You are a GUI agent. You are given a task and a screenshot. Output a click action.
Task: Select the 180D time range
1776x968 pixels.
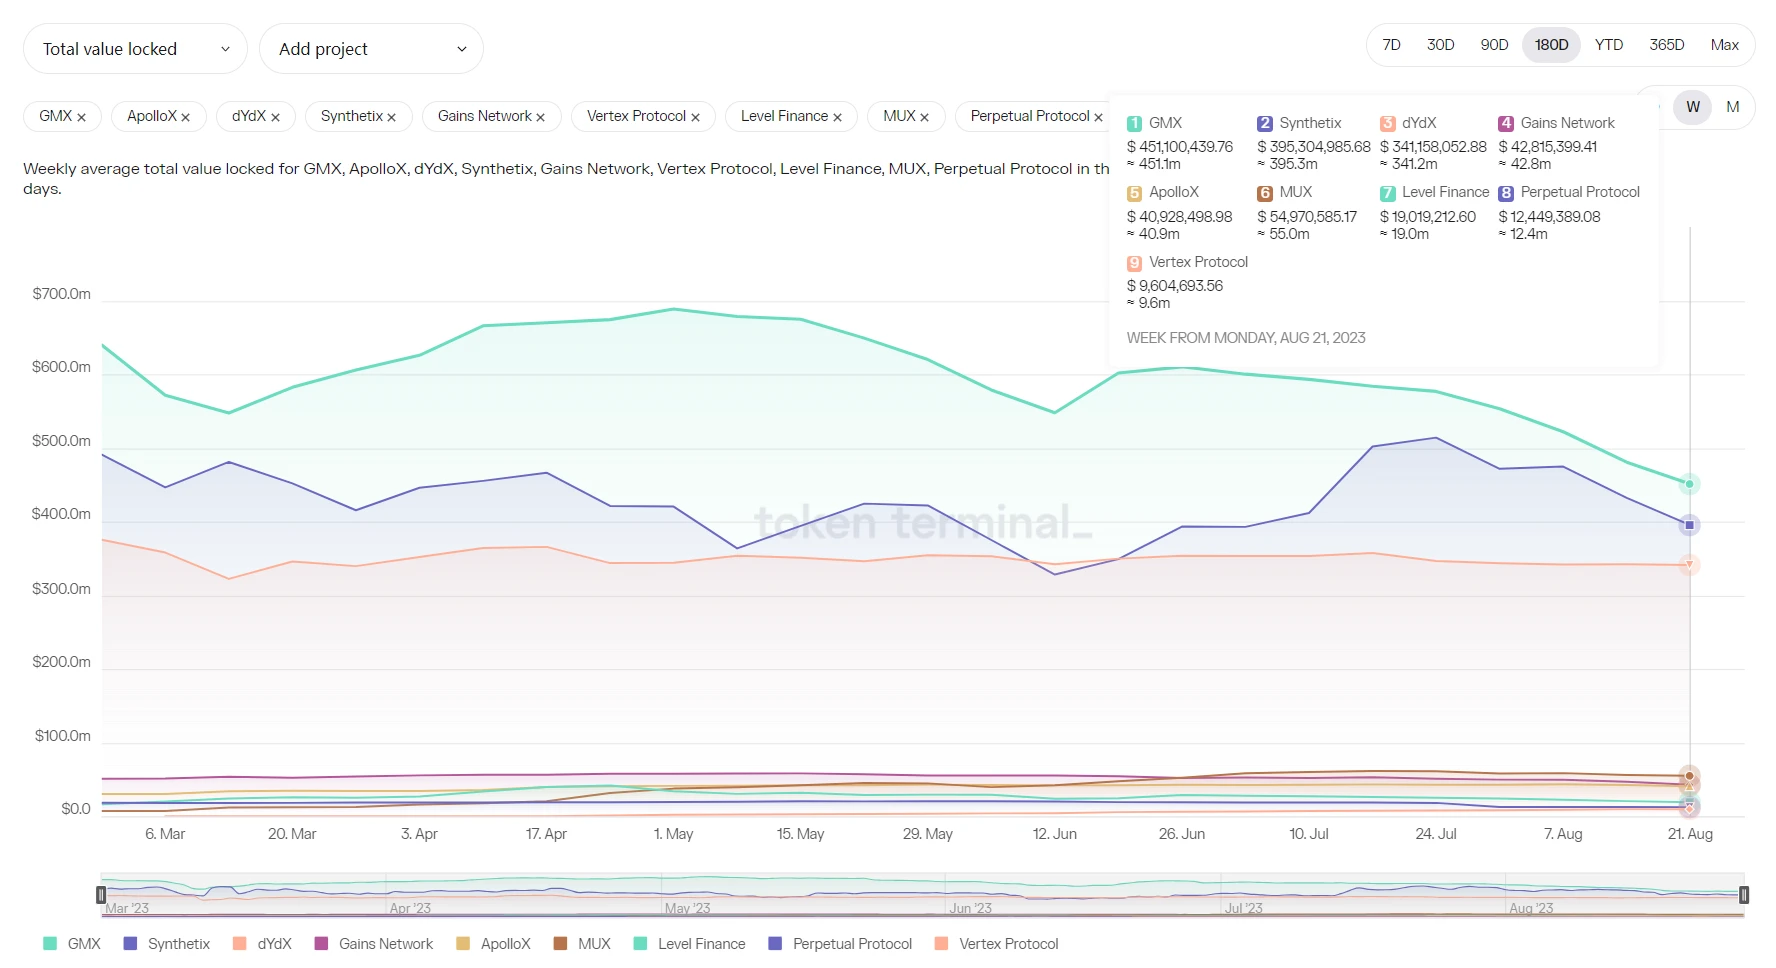(x=1551, y=45)
